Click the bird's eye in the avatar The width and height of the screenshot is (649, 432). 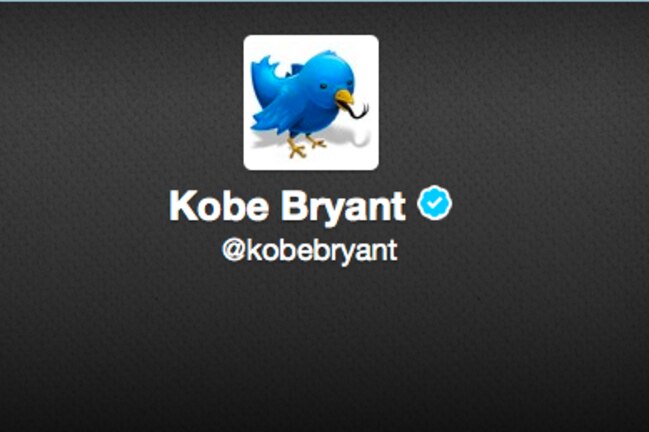(x=323, y=86)
